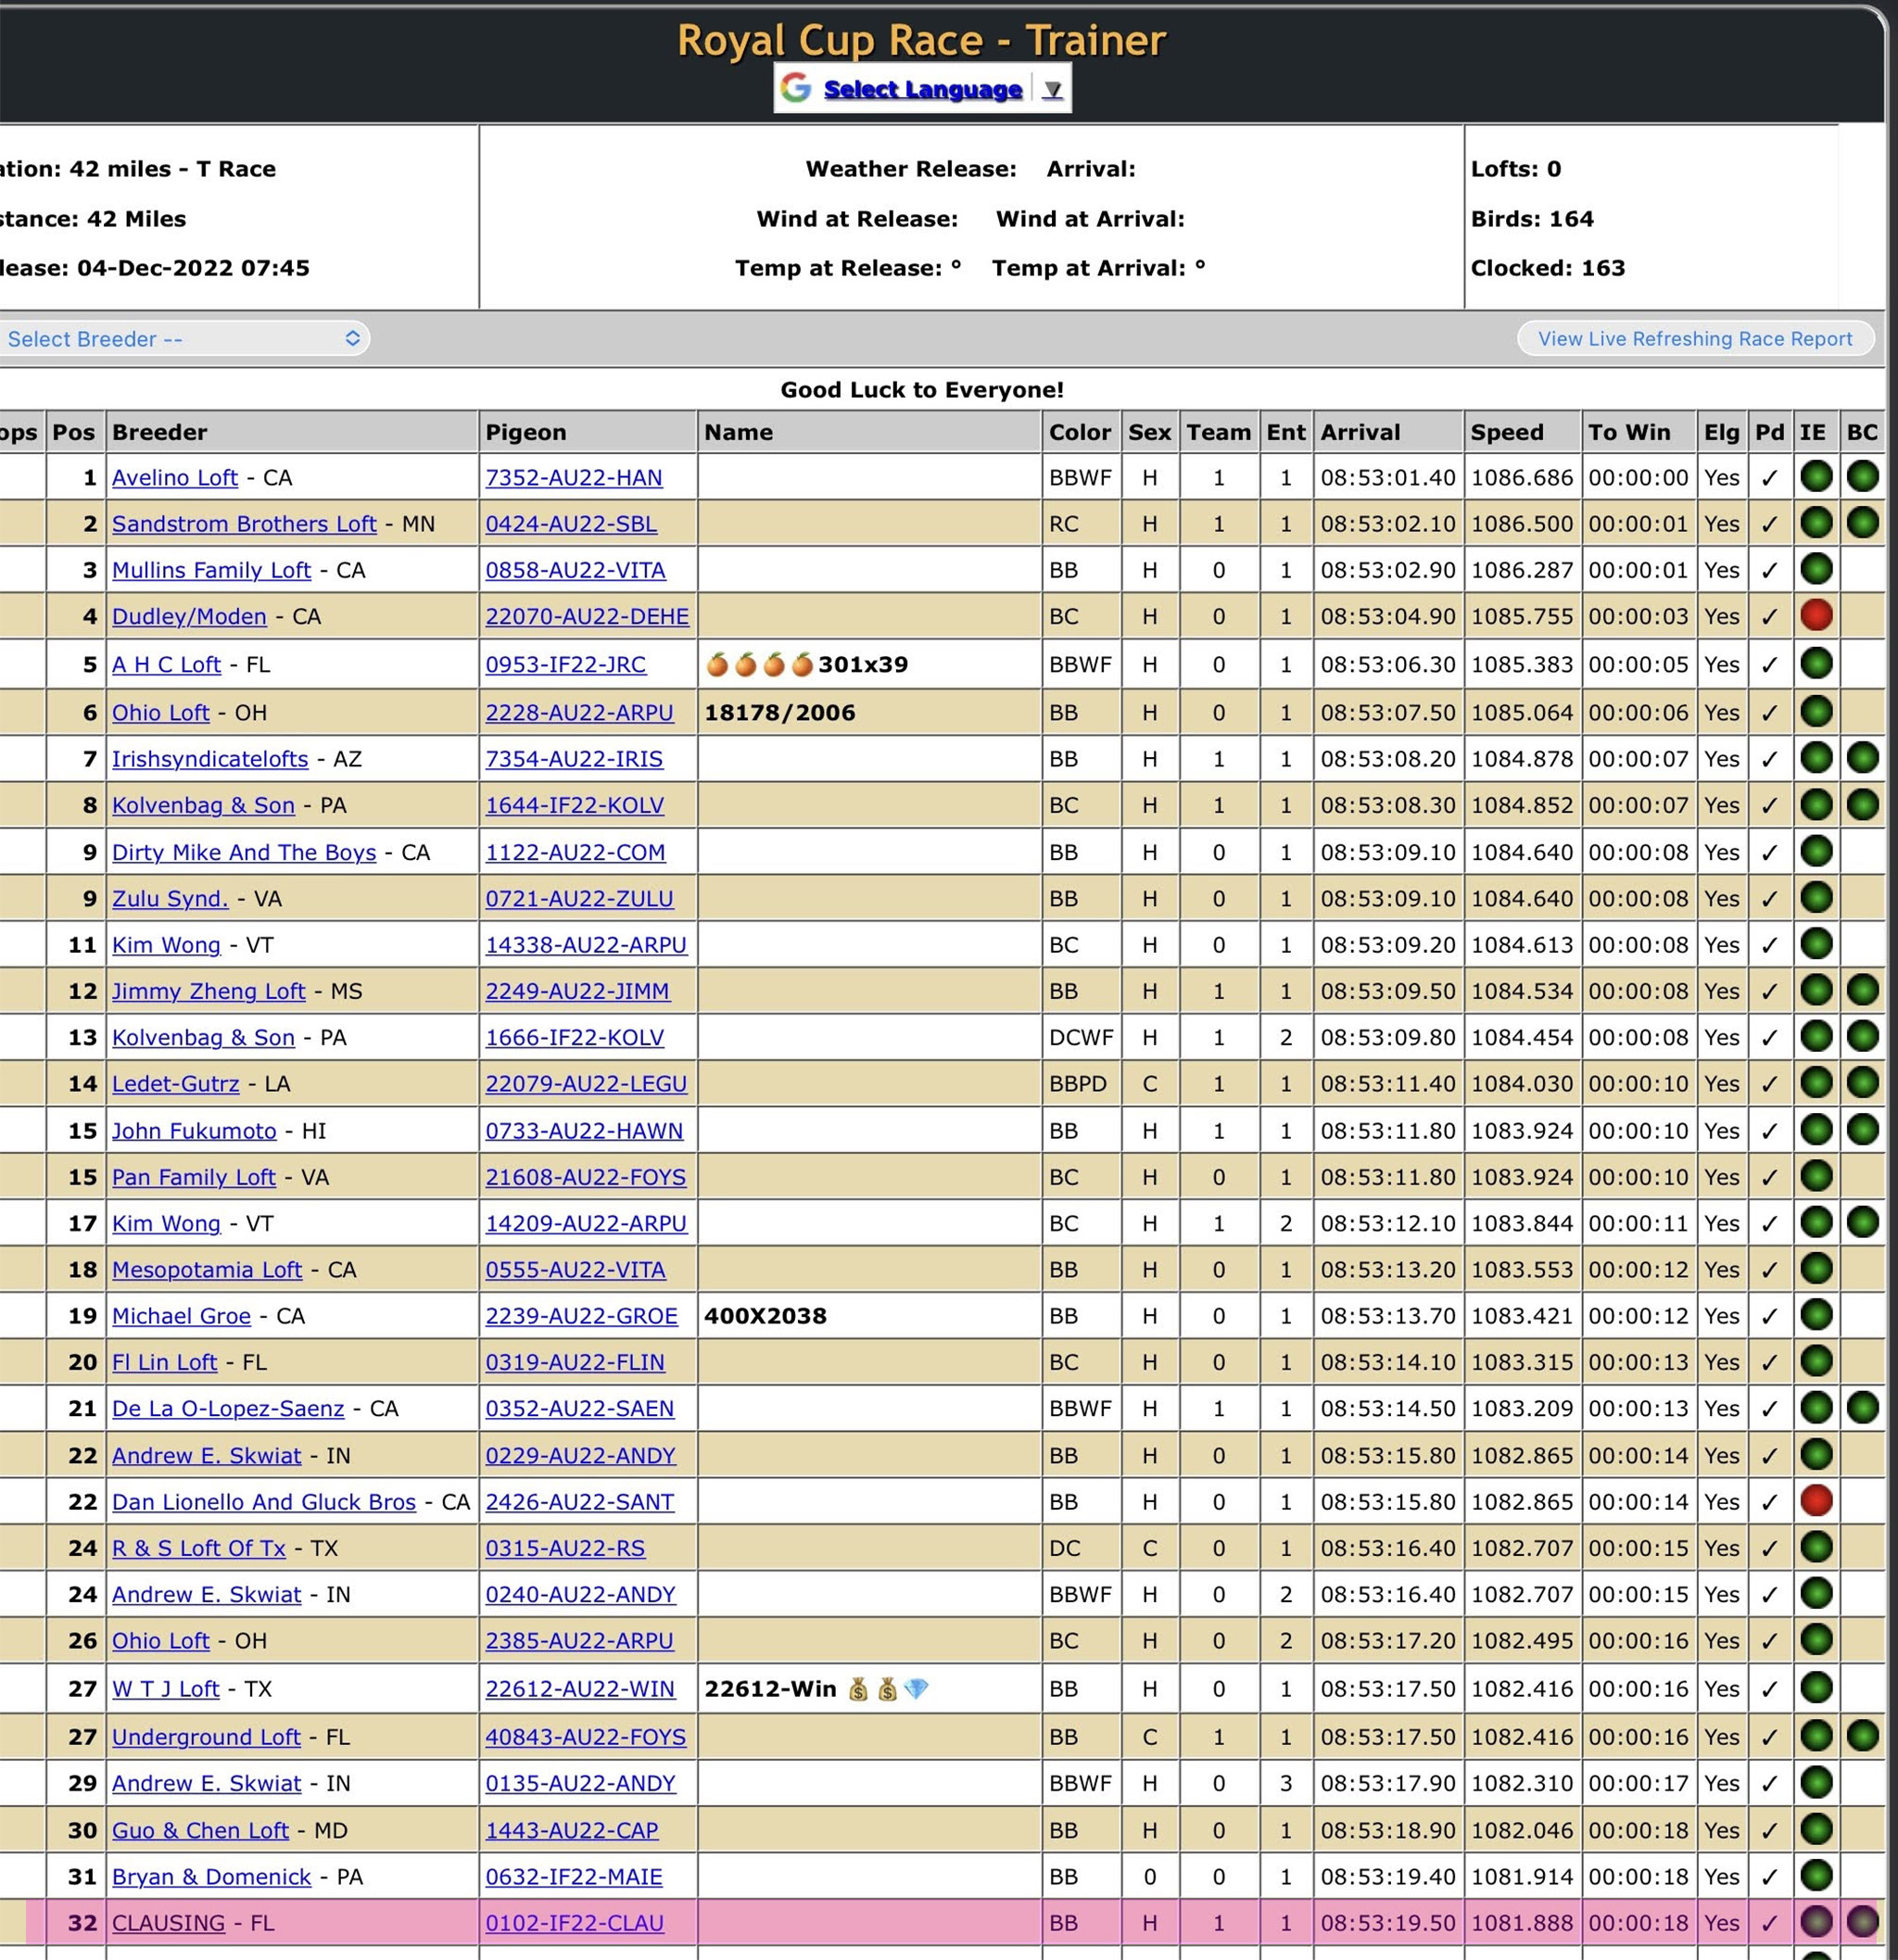Click the Color column header
This screenshot has height=1960, width=1898.
click(1080, 432)
